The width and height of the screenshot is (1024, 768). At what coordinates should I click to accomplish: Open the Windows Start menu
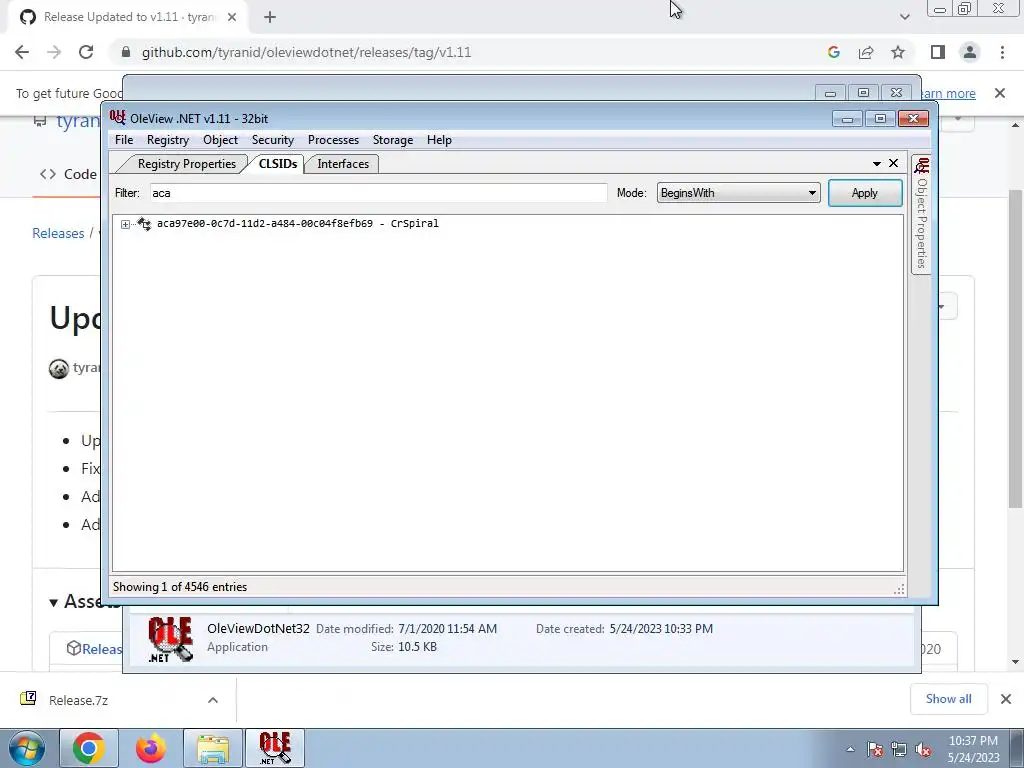click(26, 748)
